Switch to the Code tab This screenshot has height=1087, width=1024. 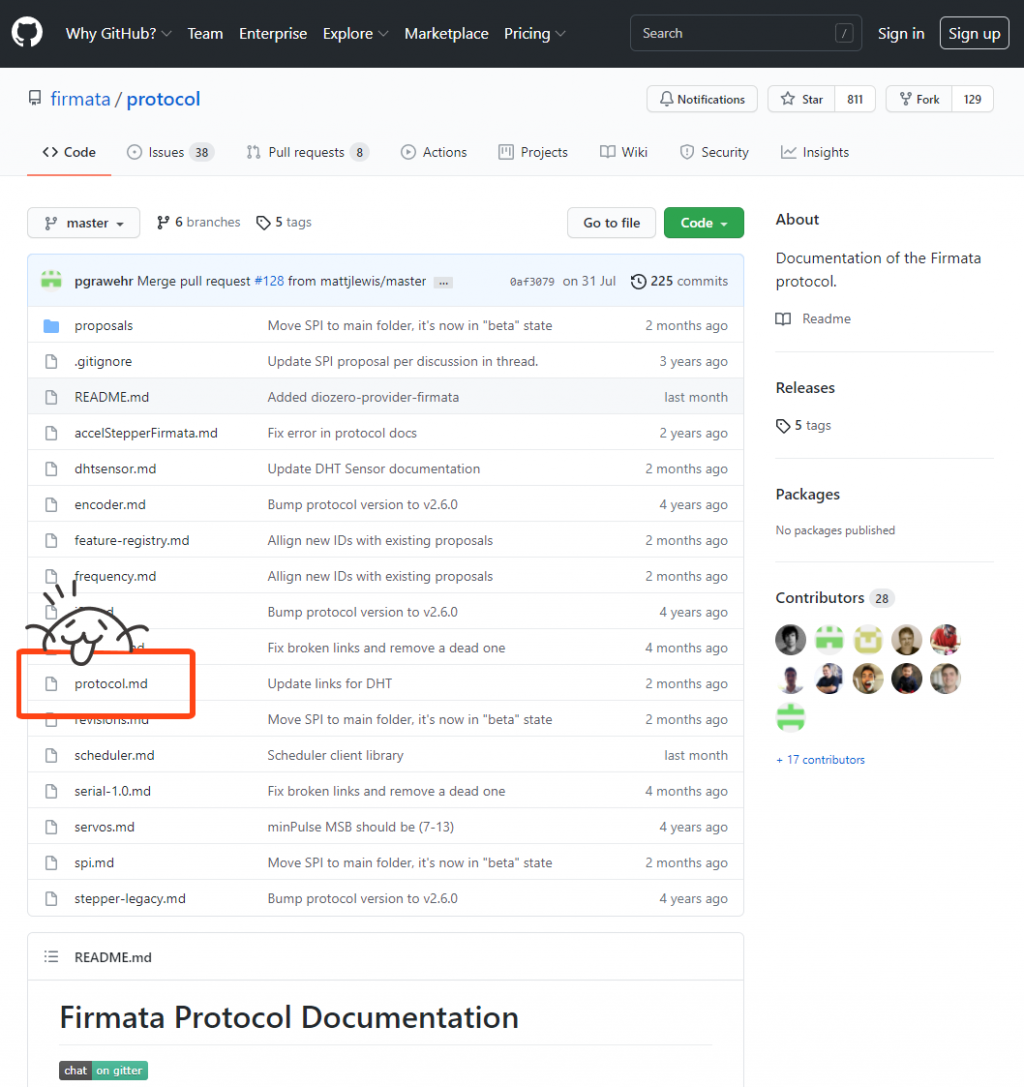point(69,152)
